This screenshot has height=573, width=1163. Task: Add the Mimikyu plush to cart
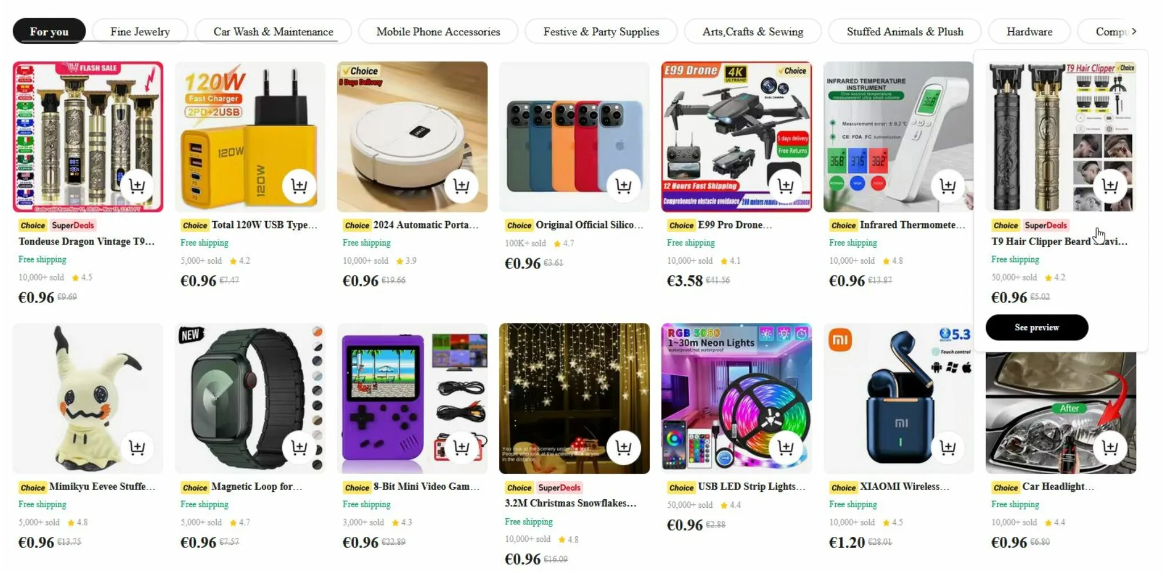137,448
